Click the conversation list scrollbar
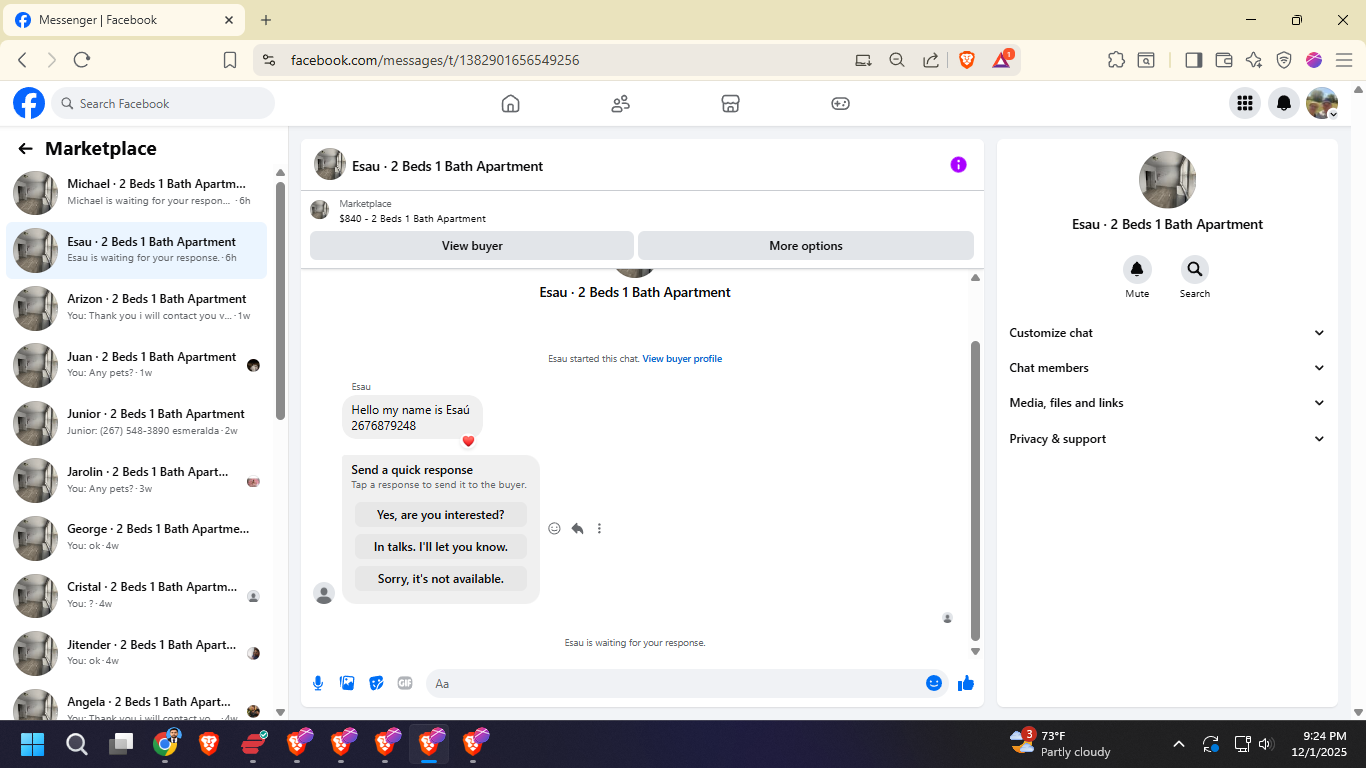This screenshot has height=768, width=1366. pos(280,300)
